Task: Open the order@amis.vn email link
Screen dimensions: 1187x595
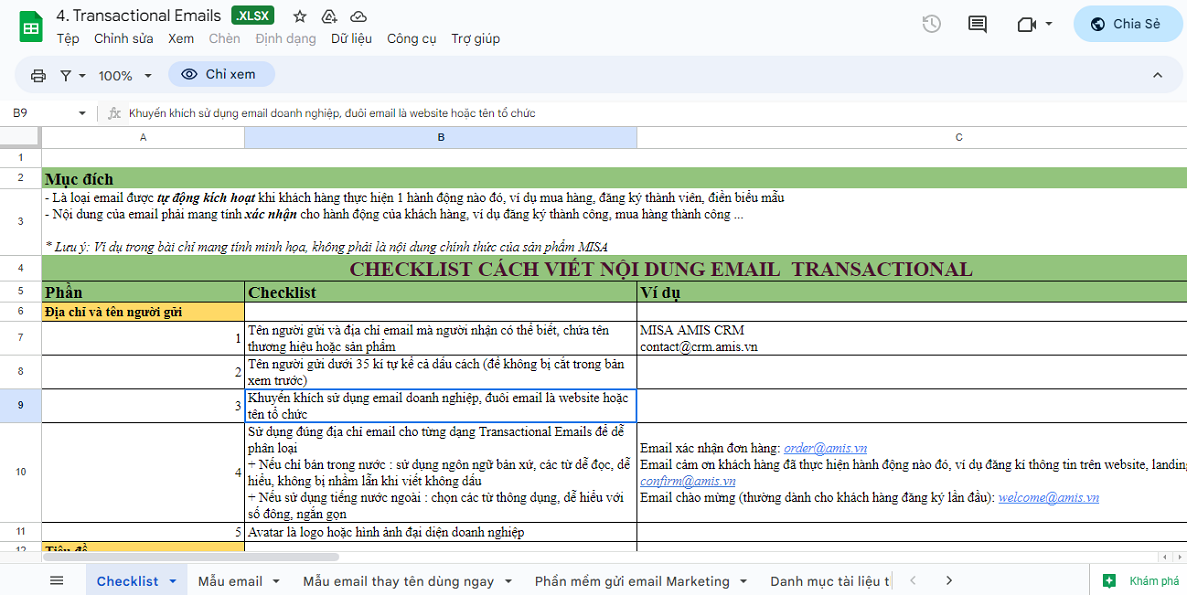Action: coord(825,448)
